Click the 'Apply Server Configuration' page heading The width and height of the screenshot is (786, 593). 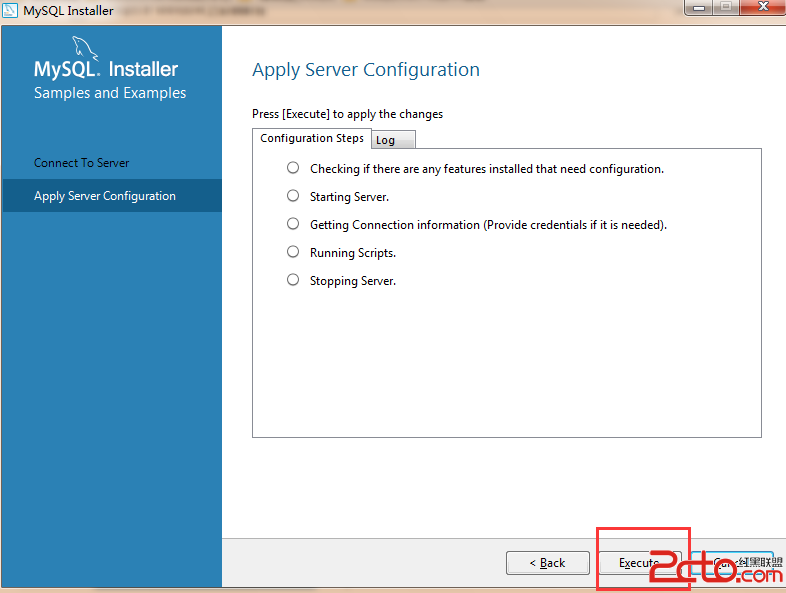point(366,70)
